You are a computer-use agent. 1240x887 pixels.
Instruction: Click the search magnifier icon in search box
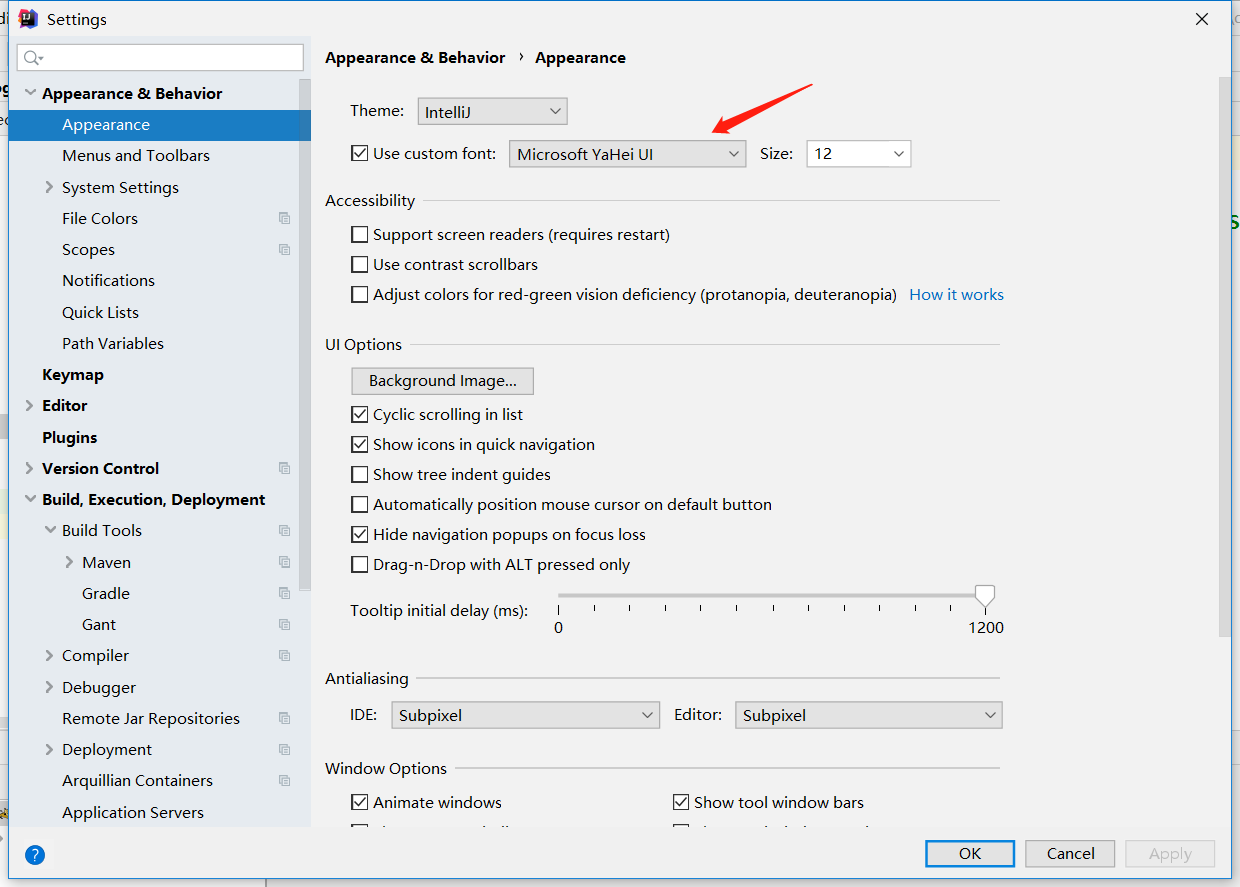(34, 58)
